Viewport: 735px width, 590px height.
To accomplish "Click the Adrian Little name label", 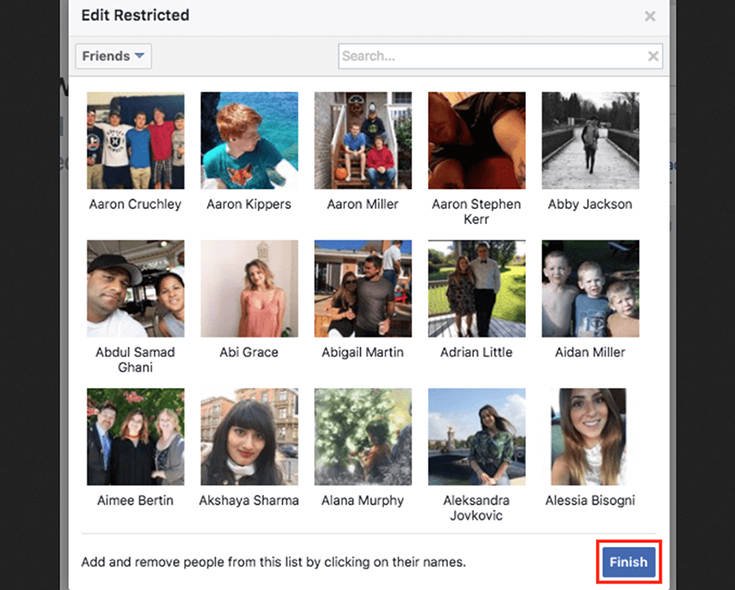I will point(476,352).
